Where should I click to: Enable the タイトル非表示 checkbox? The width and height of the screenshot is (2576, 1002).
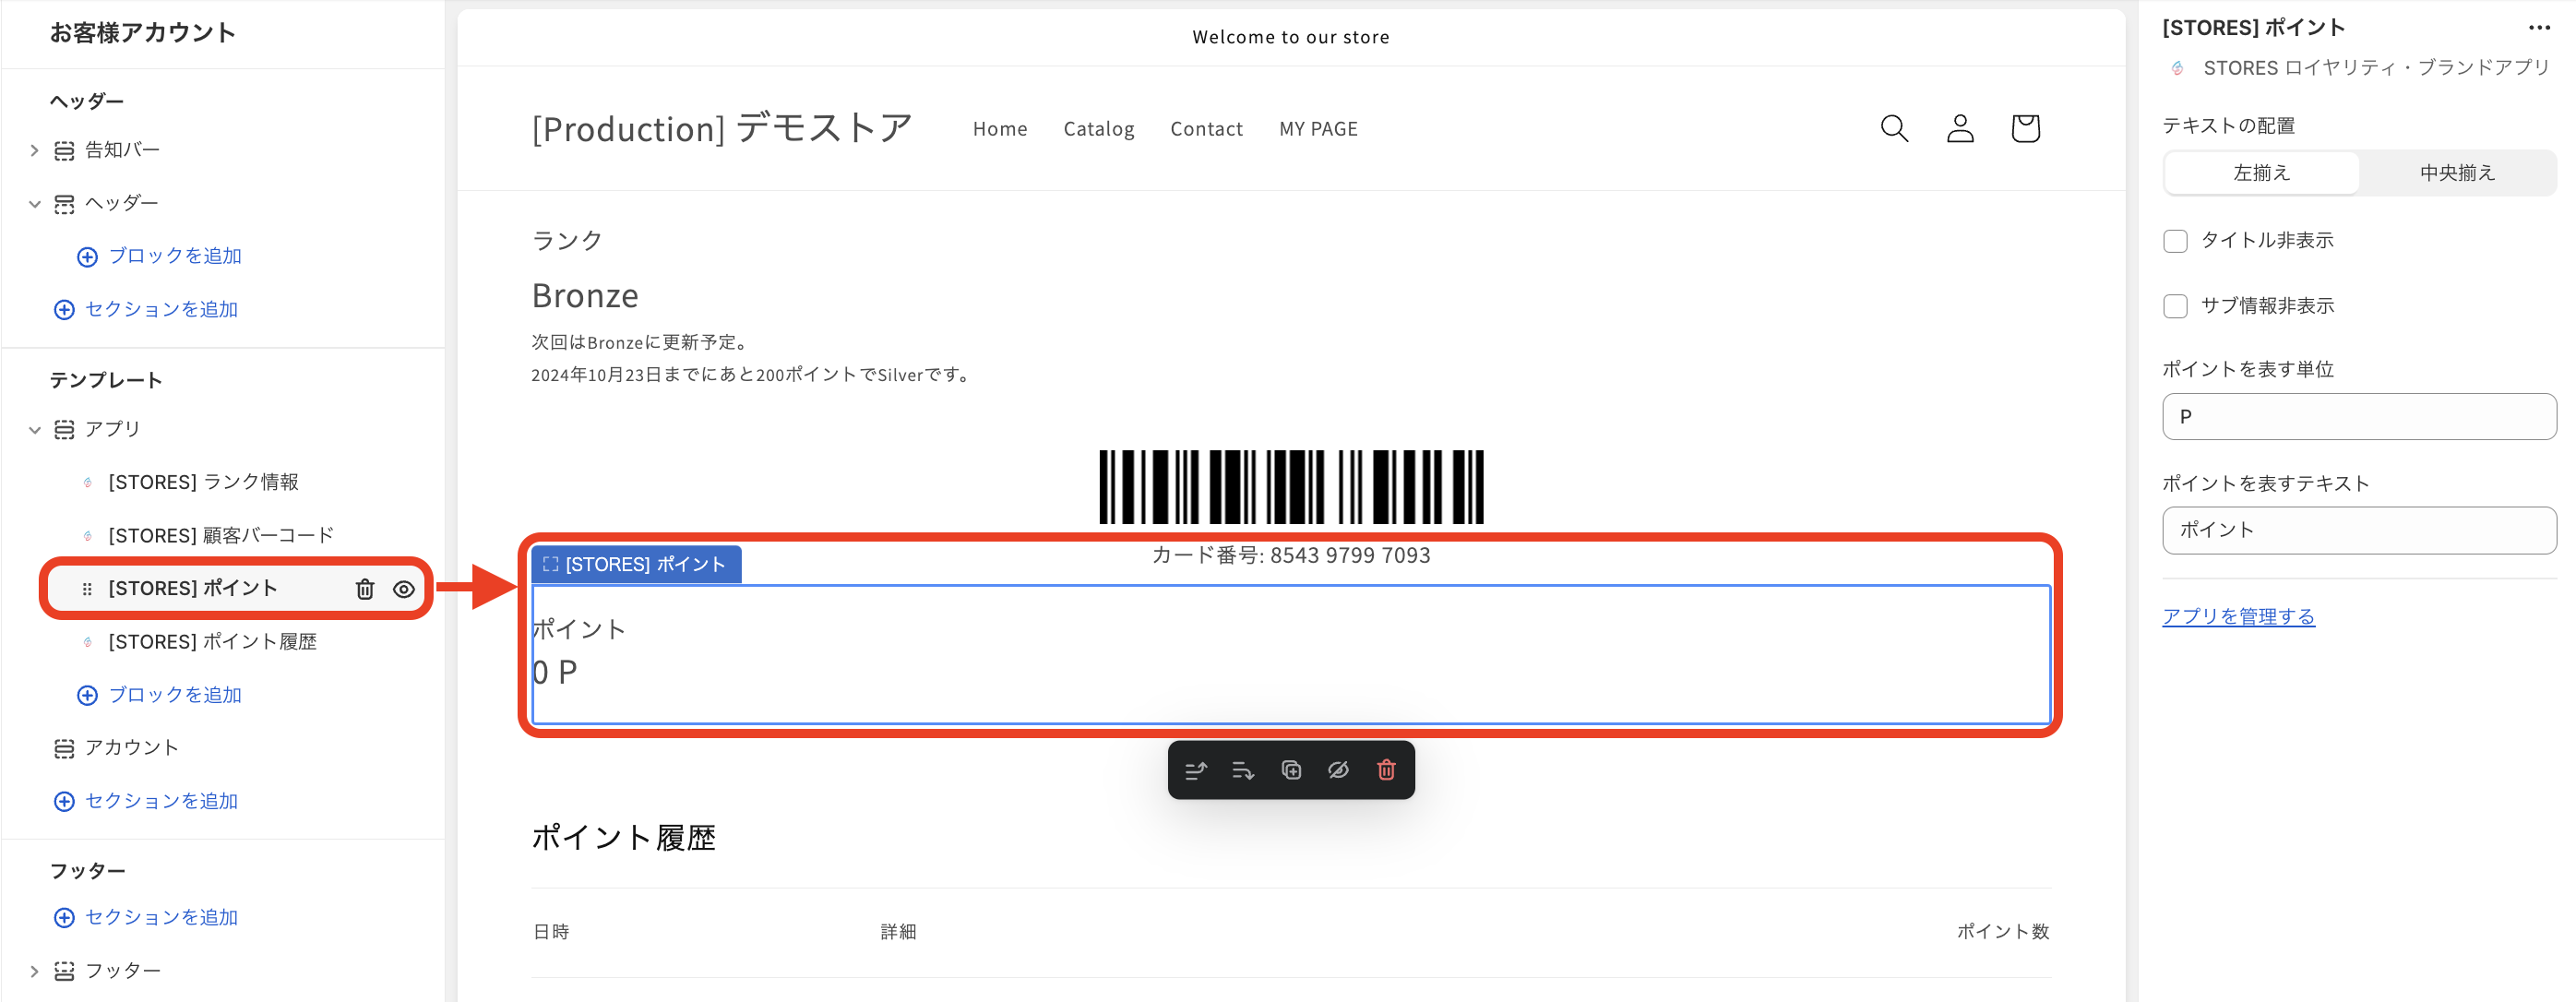(2175, 240)
